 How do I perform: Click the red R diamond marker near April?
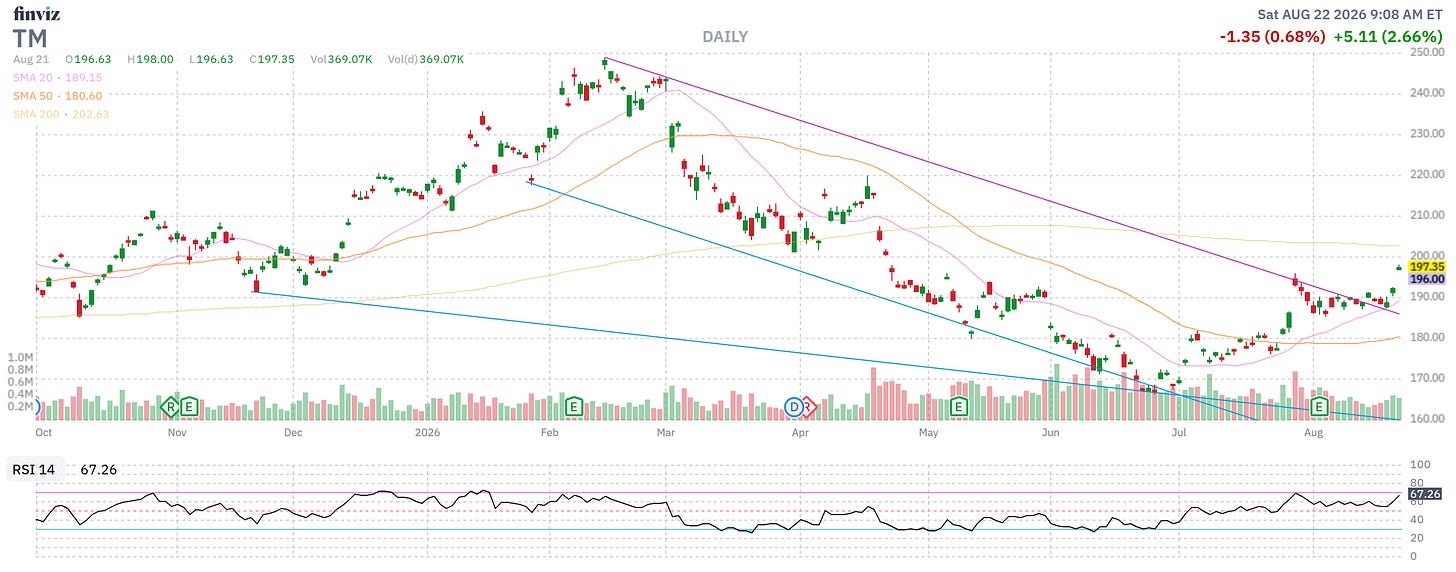tap(809, 407)
